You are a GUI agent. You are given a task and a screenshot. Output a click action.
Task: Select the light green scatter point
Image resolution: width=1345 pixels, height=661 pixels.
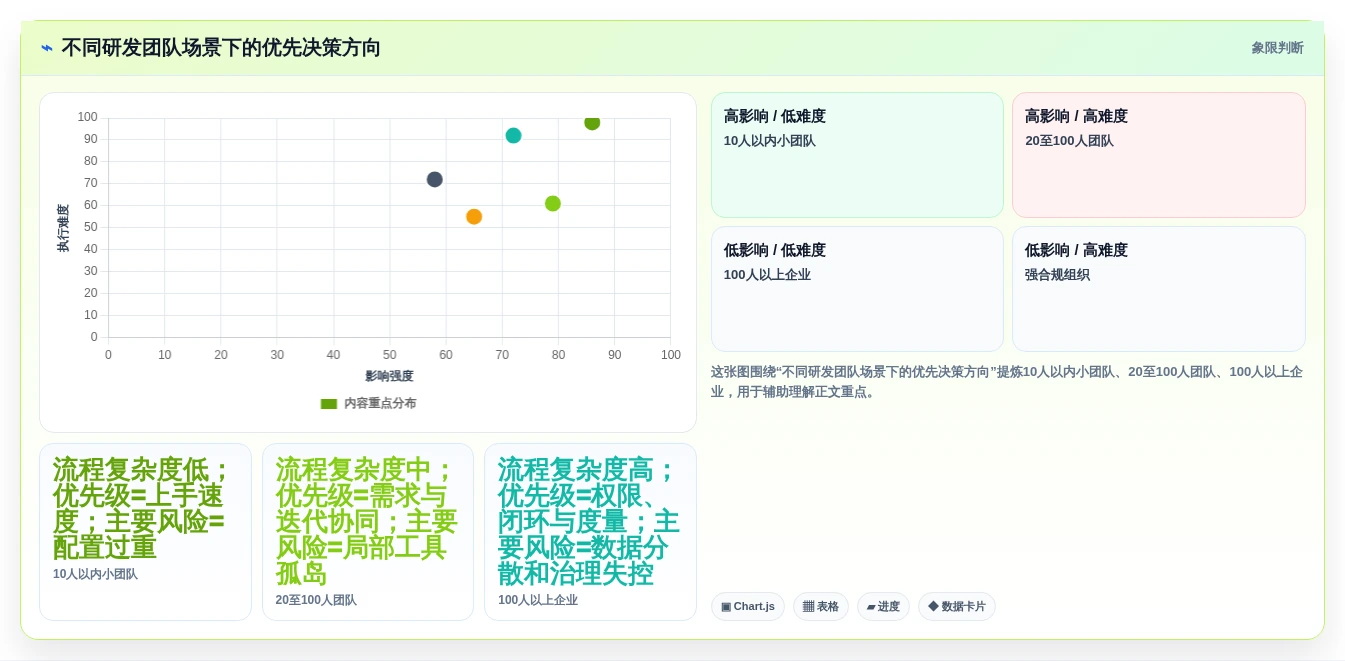pyautogui.click(x=553, y=204)
